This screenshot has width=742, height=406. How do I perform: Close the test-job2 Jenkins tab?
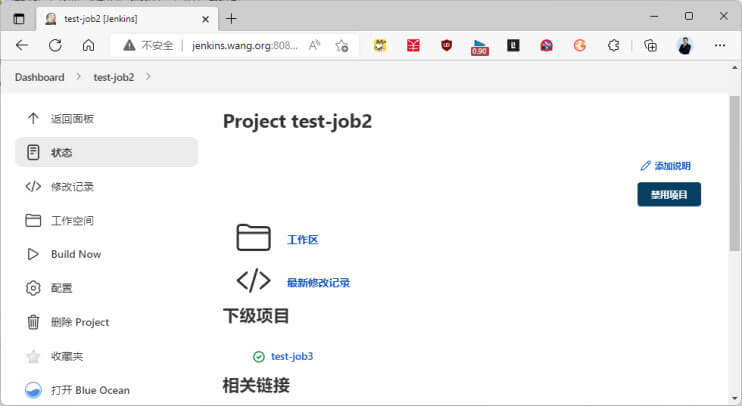[205, 19]
